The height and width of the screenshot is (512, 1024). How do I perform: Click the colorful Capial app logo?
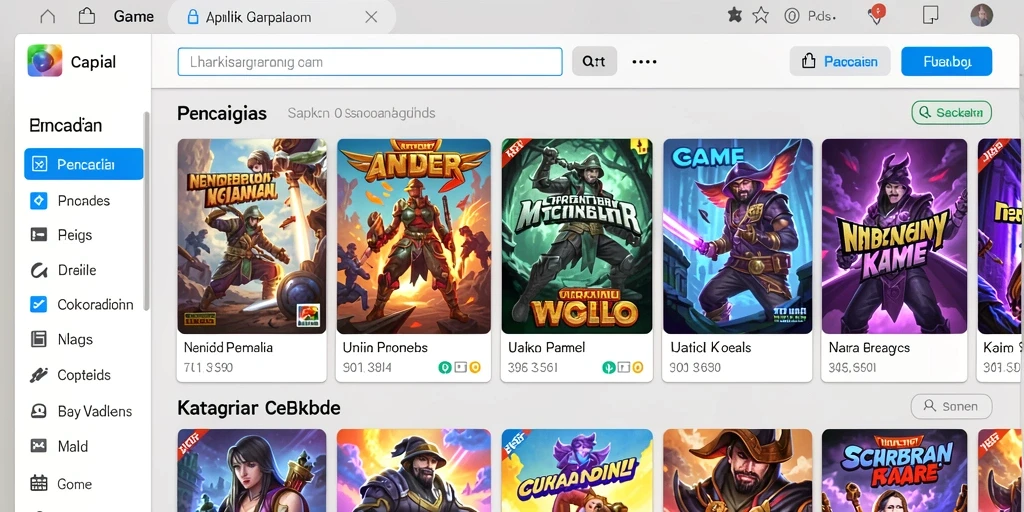[x=44, y=61]
